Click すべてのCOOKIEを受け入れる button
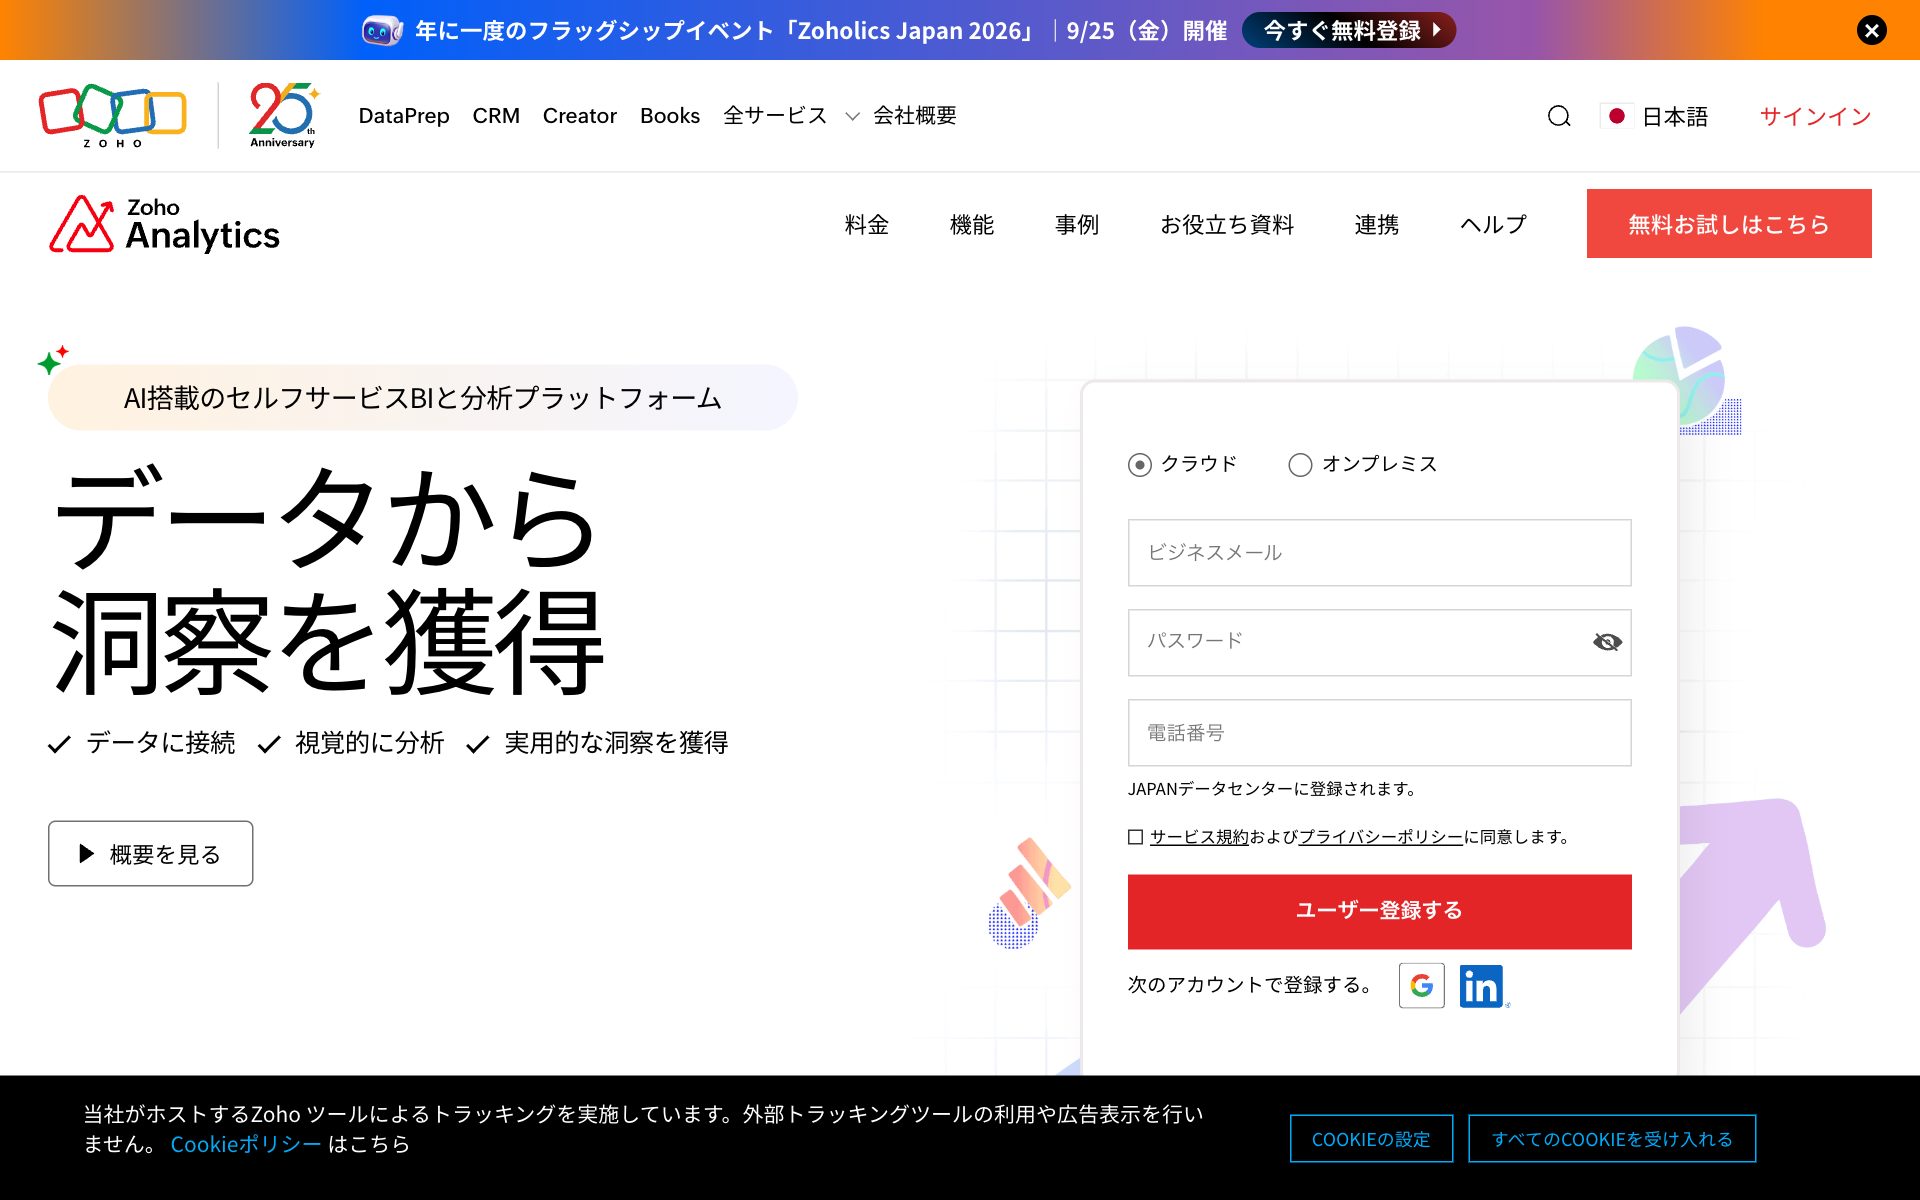 tap(1612, 1138)
